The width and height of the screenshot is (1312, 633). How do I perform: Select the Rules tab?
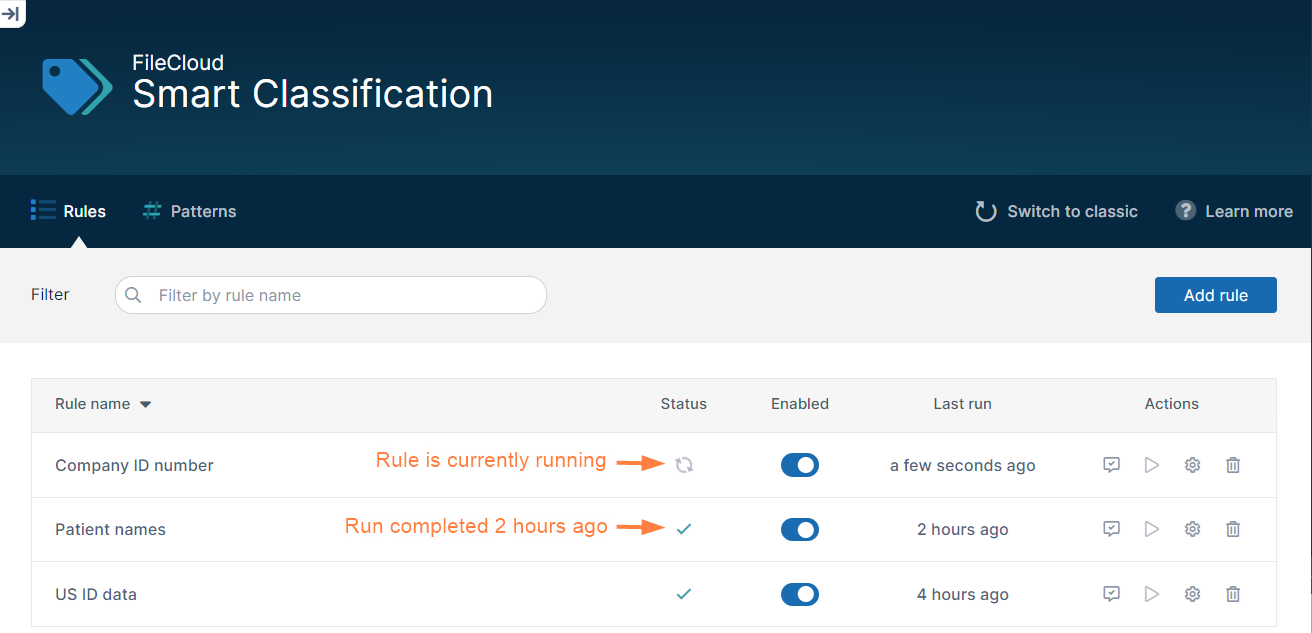click(69, 211)
